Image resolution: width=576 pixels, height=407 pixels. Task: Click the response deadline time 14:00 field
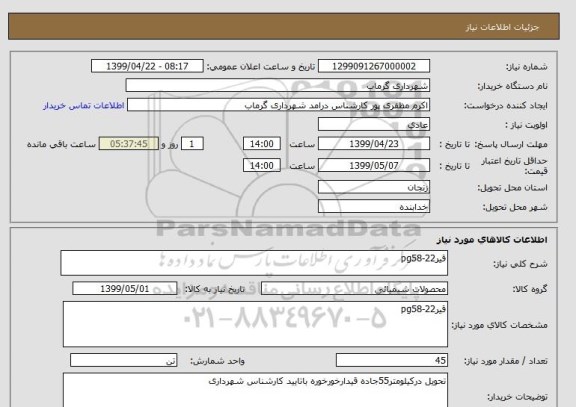click(x=262, y=144)
